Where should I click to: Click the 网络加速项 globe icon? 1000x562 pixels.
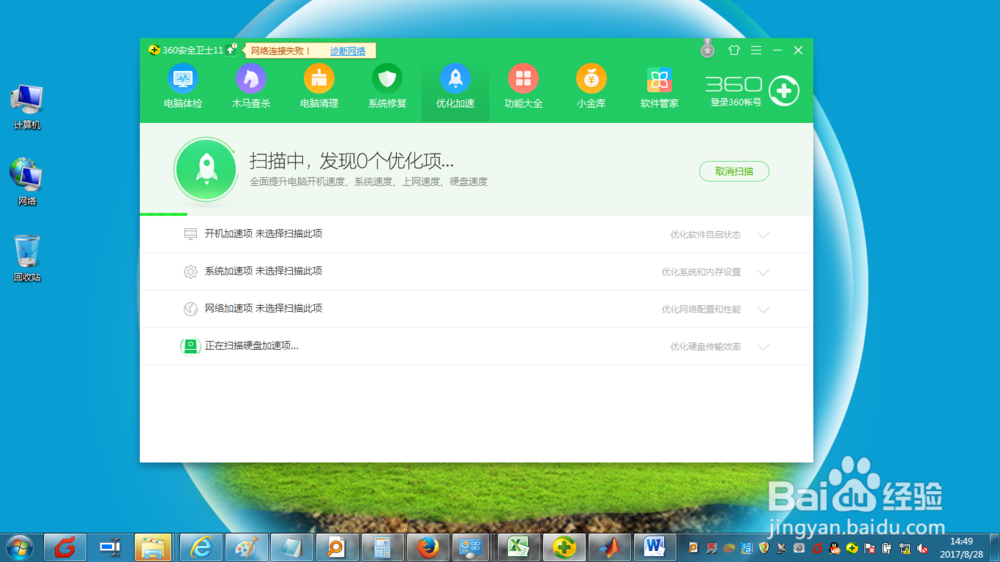click(x=190, y=309)
